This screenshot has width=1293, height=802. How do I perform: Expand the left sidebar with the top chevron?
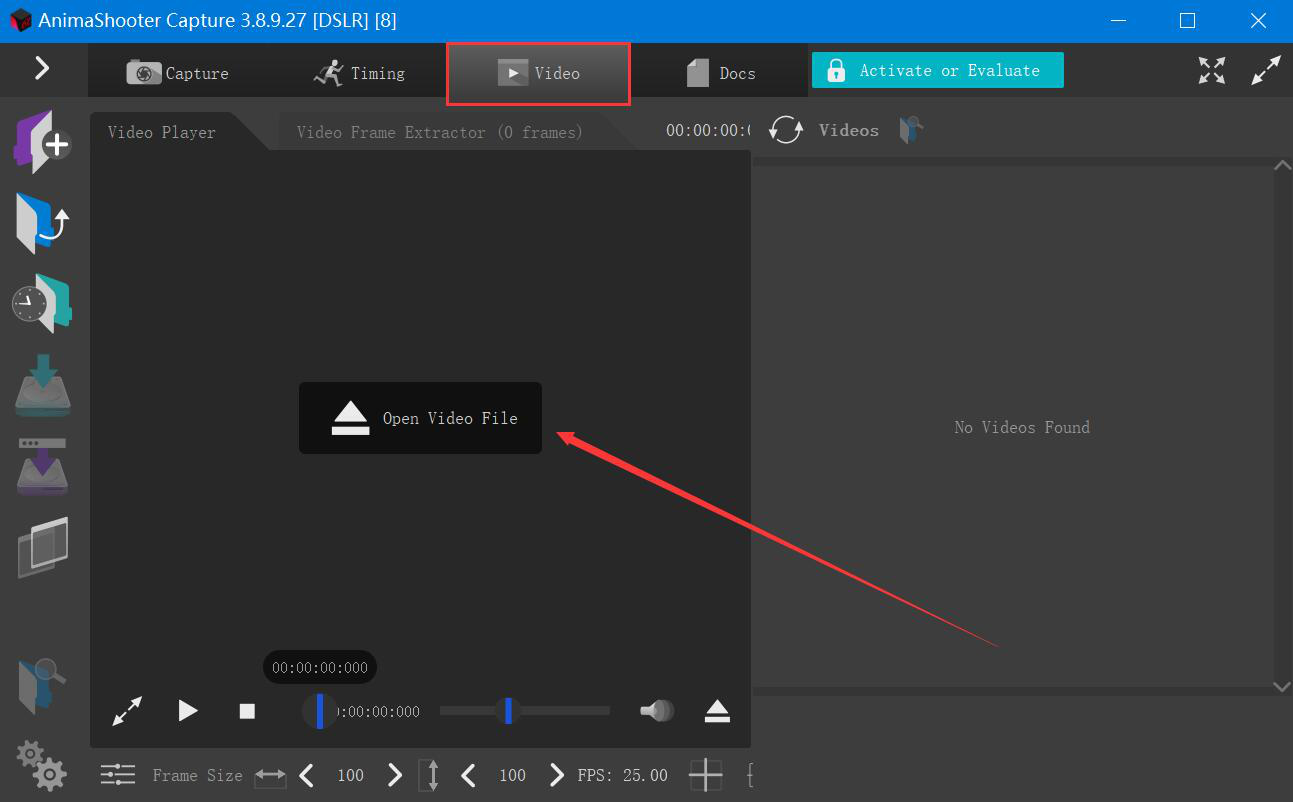click(x=42, y=68)
